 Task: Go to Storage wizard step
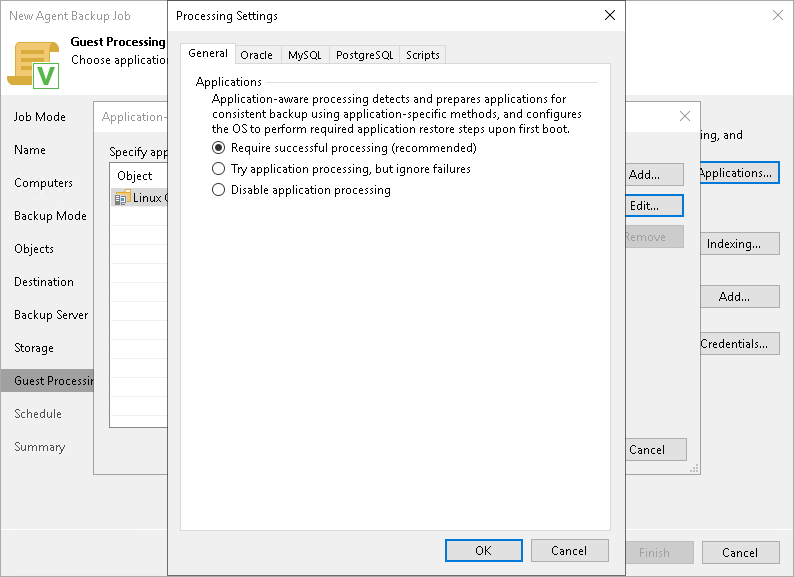pos(34,348)
